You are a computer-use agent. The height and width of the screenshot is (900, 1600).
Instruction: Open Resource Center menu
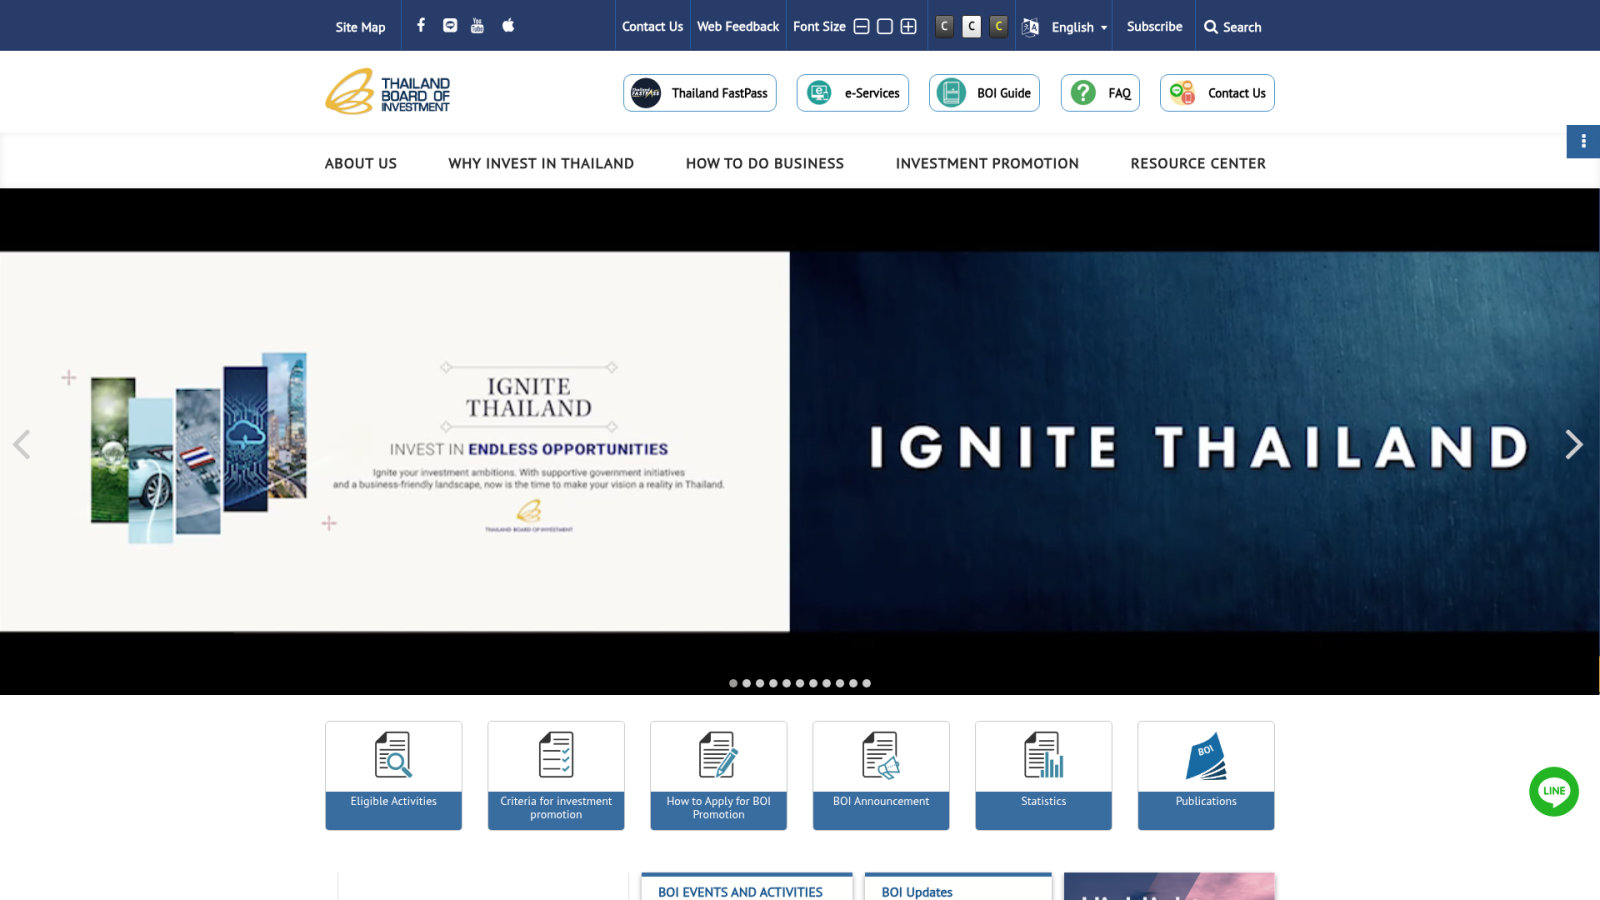point(1198,163)
